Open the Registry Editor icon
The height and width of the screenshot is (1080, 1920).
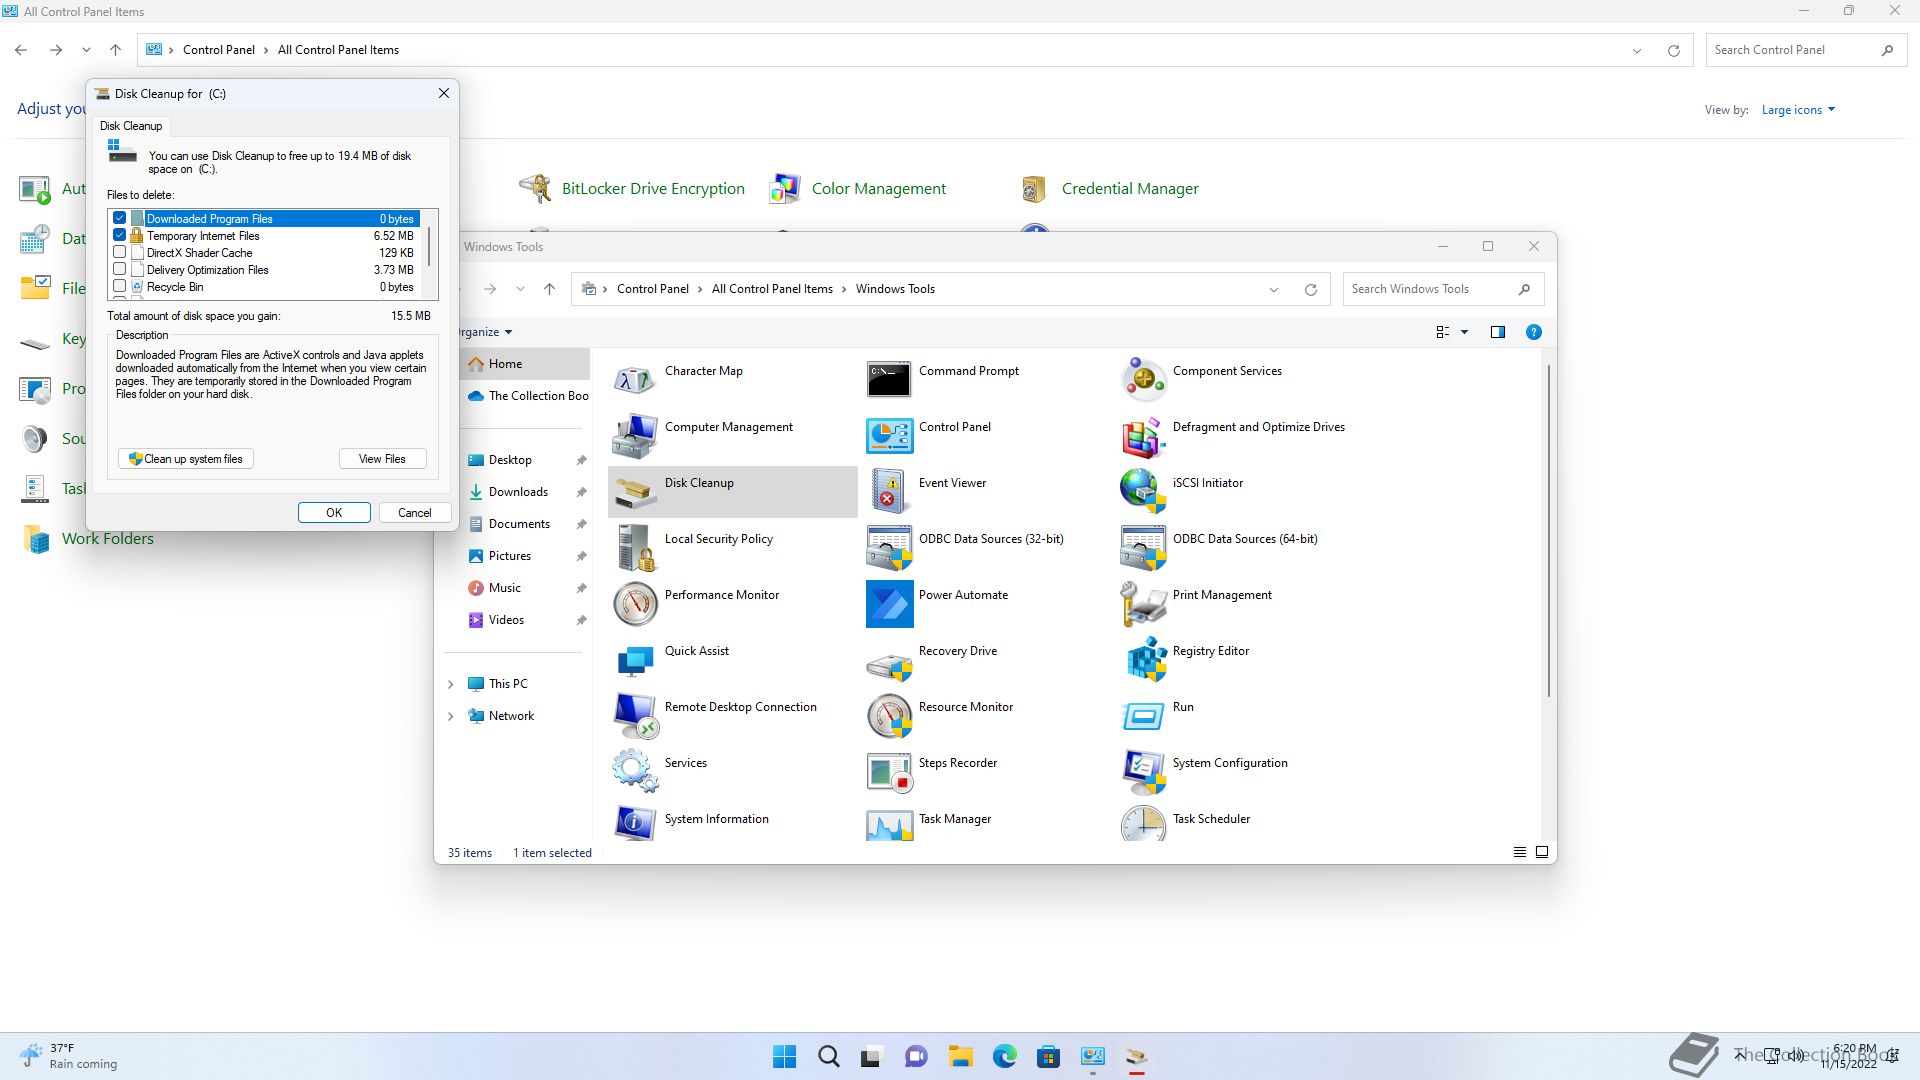tap(1146, 660)
